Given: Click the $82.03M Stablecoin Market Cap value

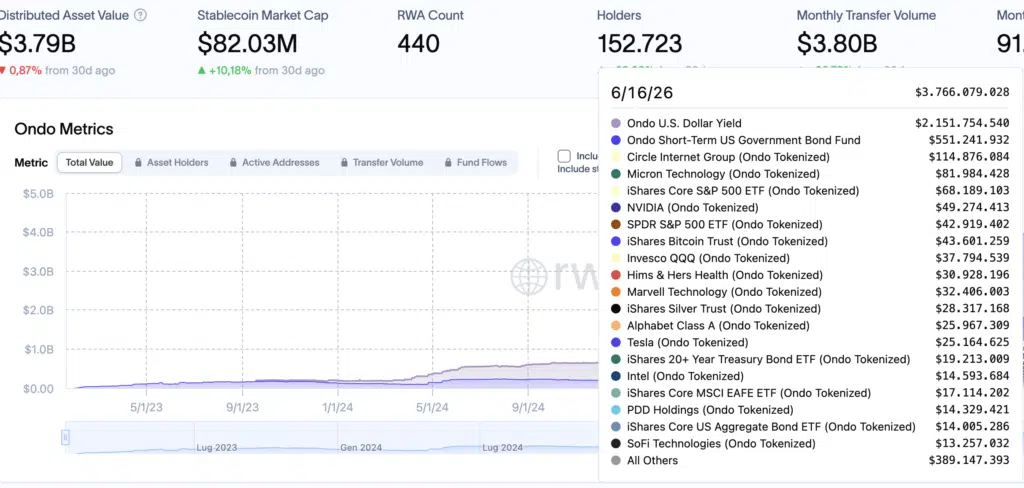Looking at the screenshot, I should (x=248, y=43).
